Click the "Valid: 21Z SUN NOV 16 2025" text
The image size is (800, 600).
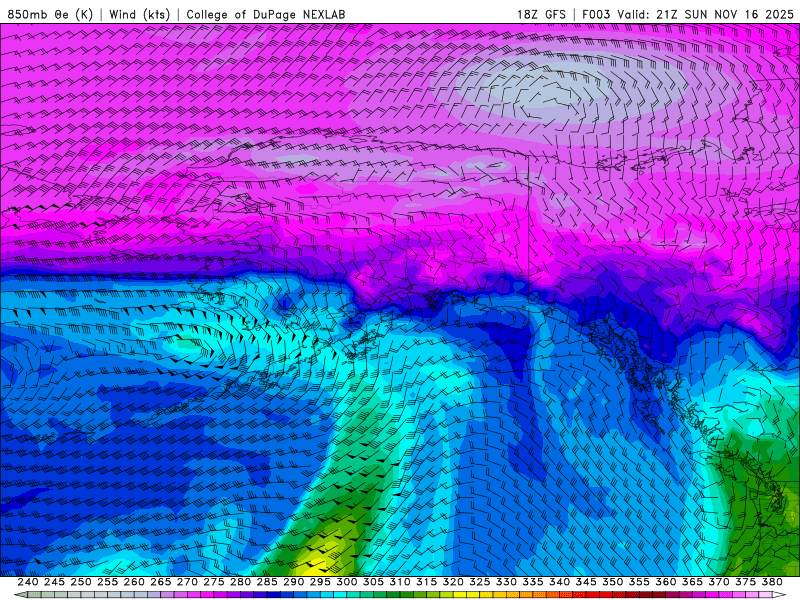tap(705, 14)
